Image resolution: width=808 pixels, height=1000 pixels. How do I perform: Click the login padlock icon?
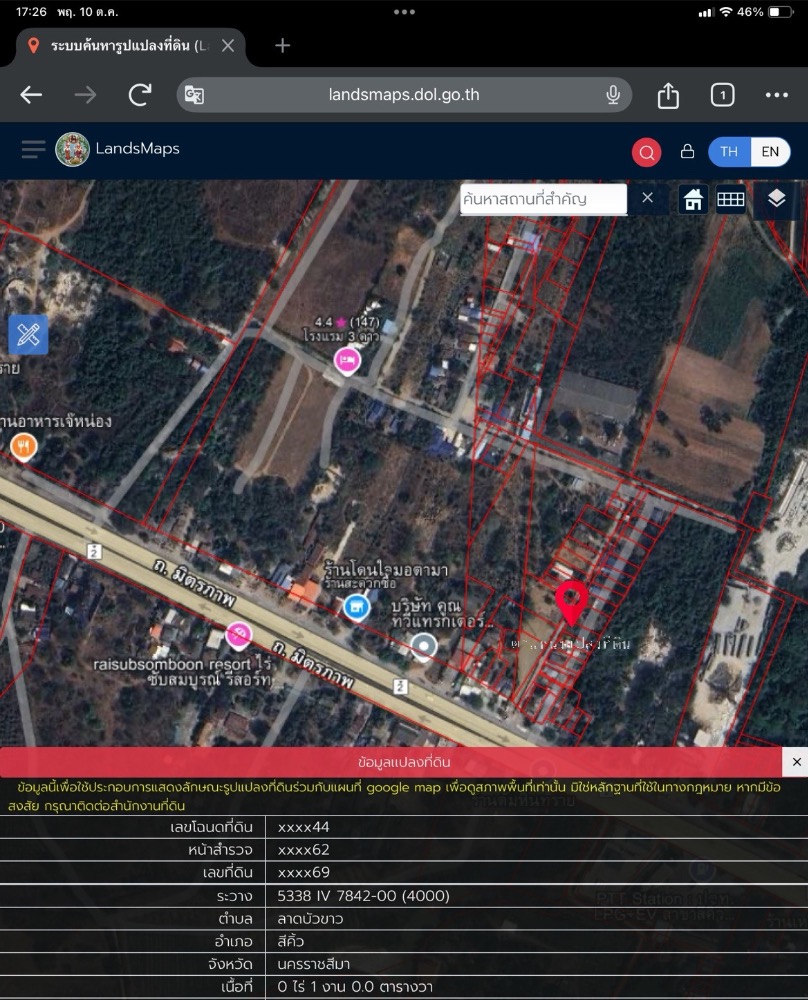687,151
